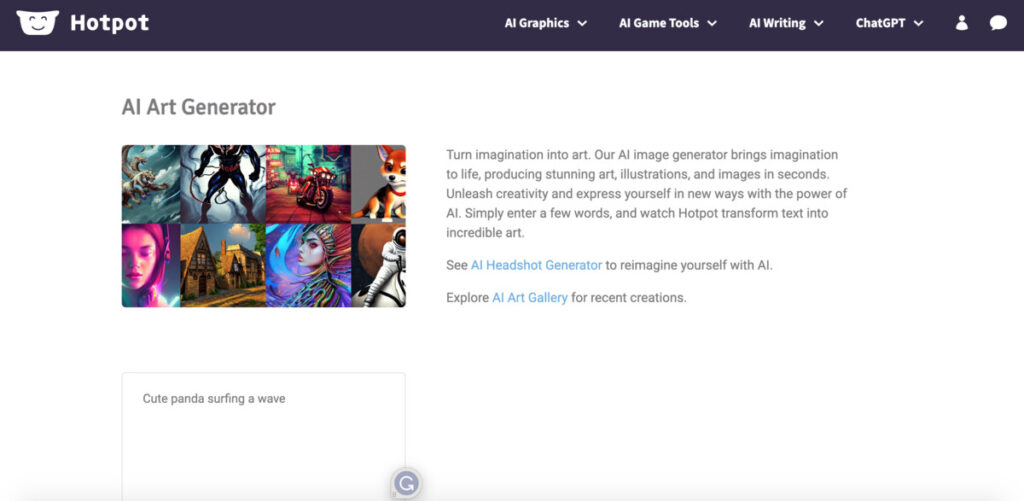This screenshot has width=1024, height=501.
Task: Expand the AI Graphics dropdown menu
Action: 546,23
